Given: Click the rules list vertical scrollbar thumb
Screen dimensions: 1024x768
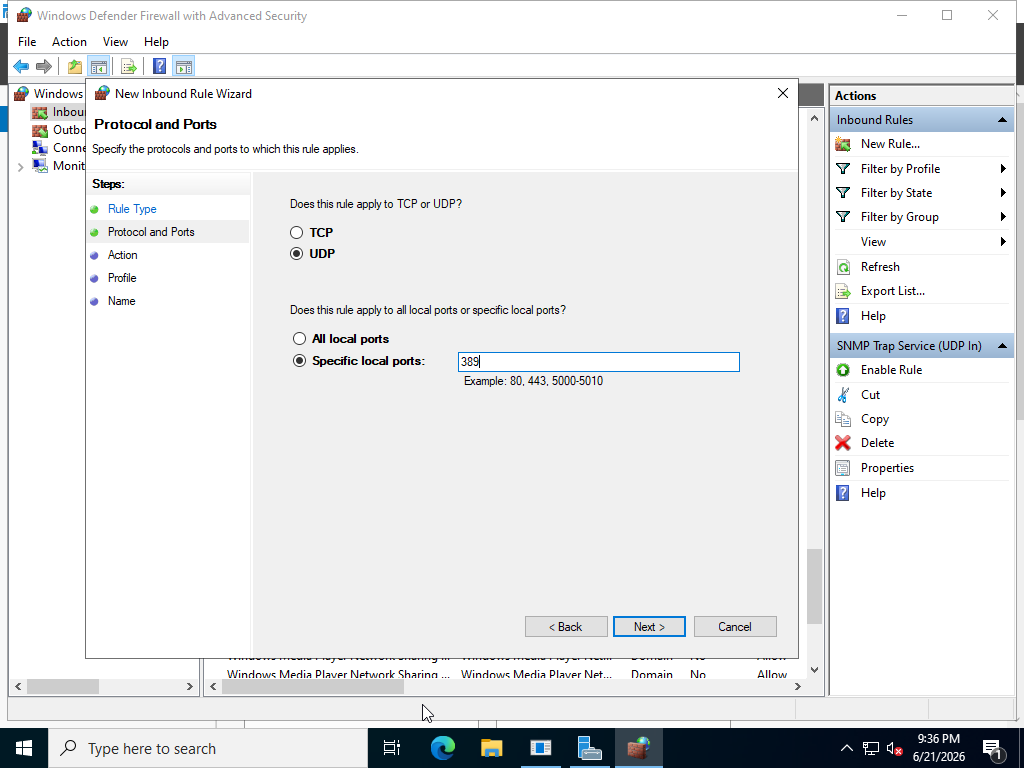Looking at the screenshot, I should tap(814, 586).
